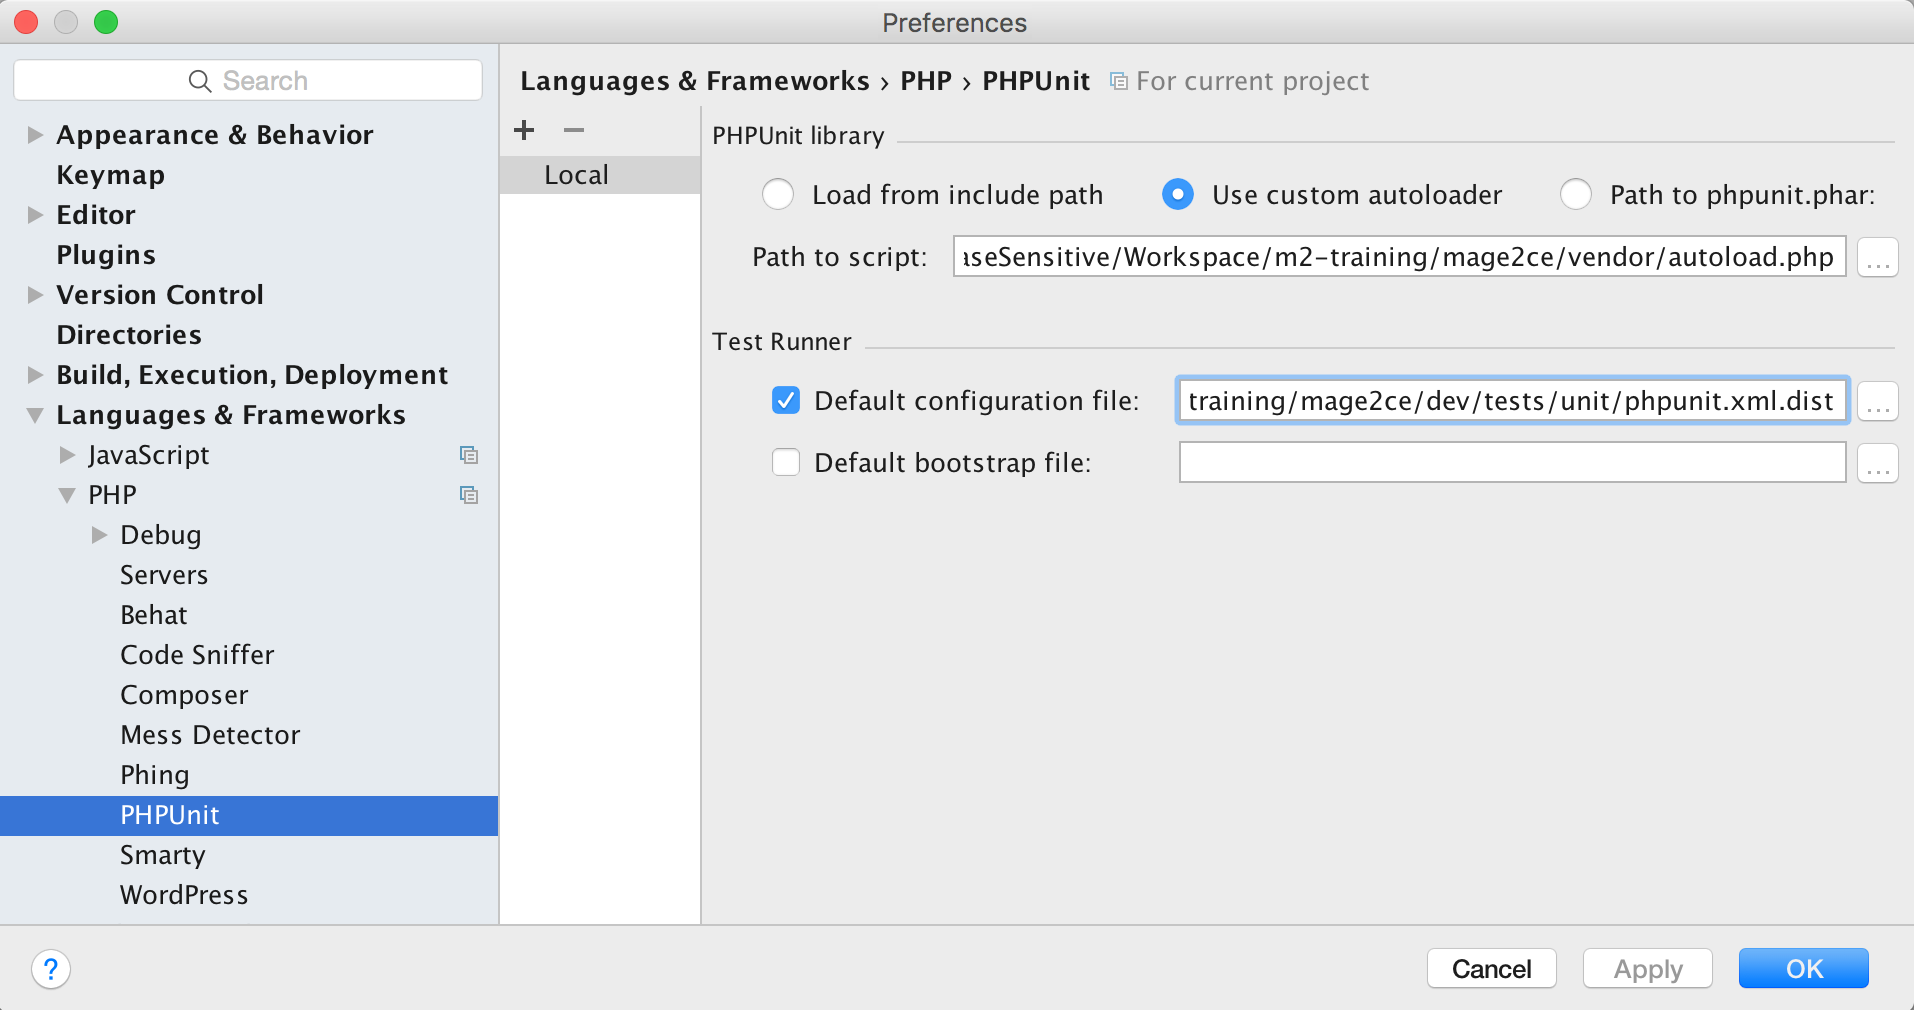Open Mess Detector settings

pos(210,735)
